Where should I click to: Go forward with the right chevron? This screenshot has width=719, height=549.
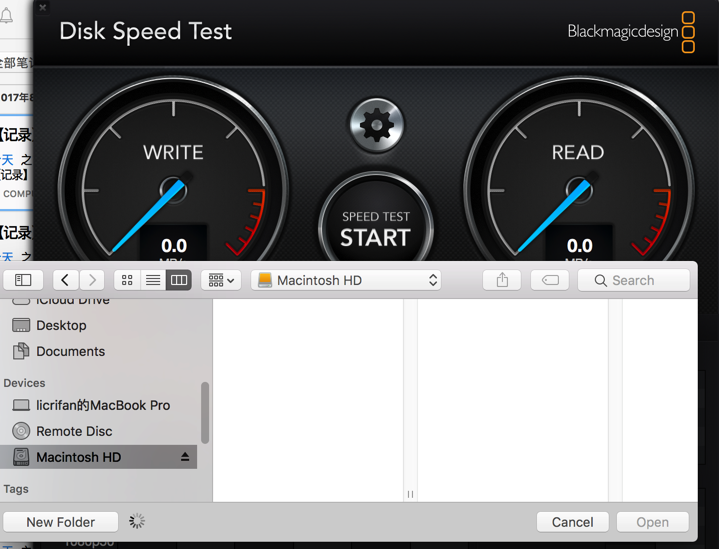[x=92, y=281]
